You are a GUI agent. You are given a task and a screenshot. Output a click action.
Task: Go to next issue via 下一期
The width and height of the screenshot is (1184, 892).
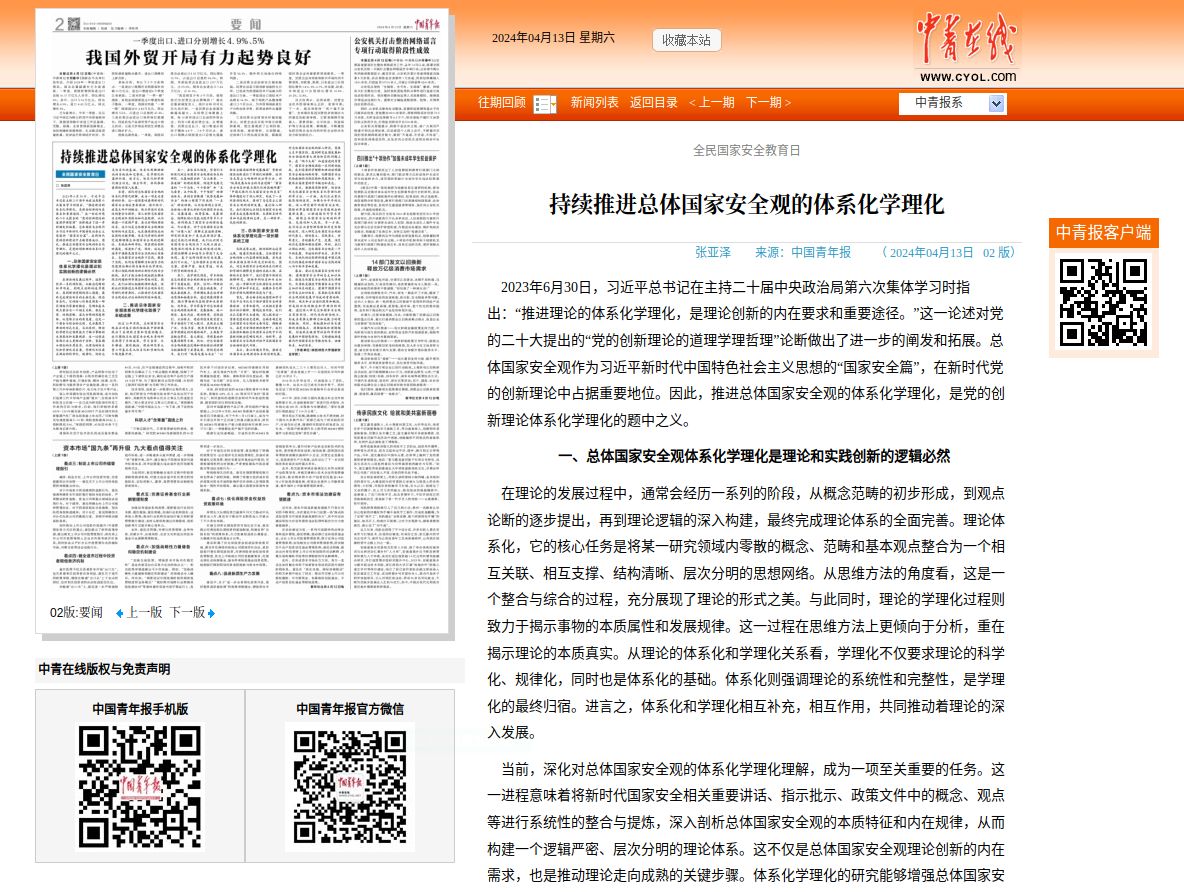coord(768,103)
